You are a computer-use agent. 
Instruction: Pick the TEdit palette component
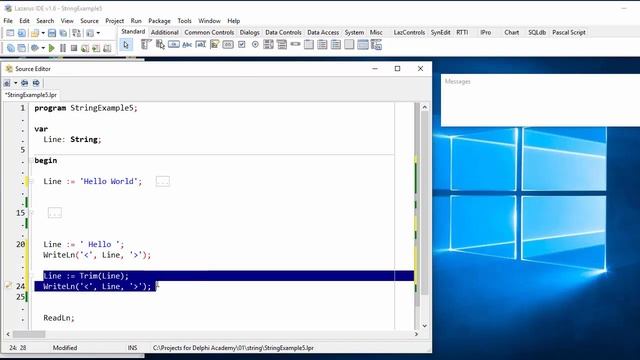coord(200,44)
